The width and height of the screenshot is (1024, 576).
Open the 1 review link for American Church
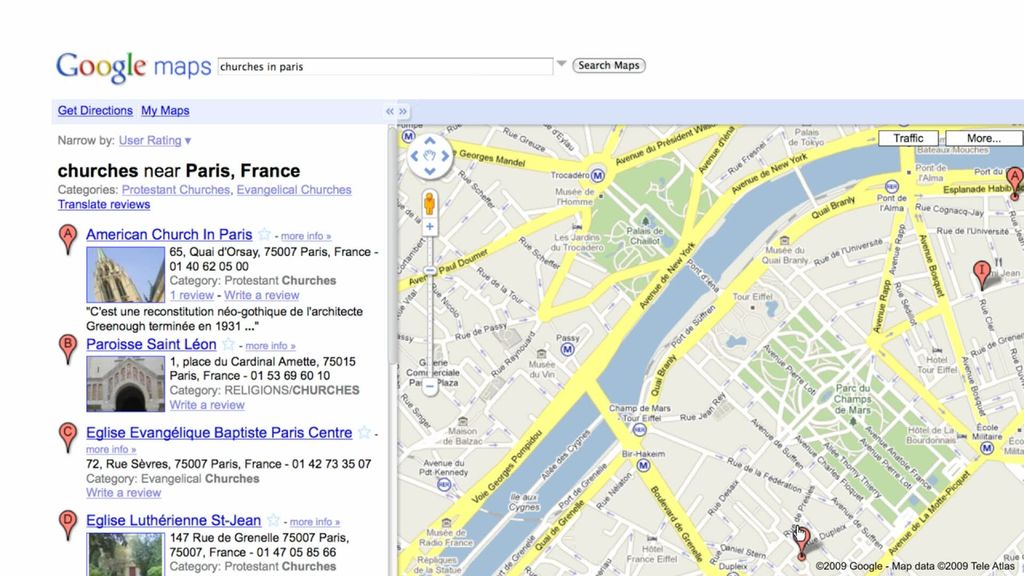click(192, 295)
